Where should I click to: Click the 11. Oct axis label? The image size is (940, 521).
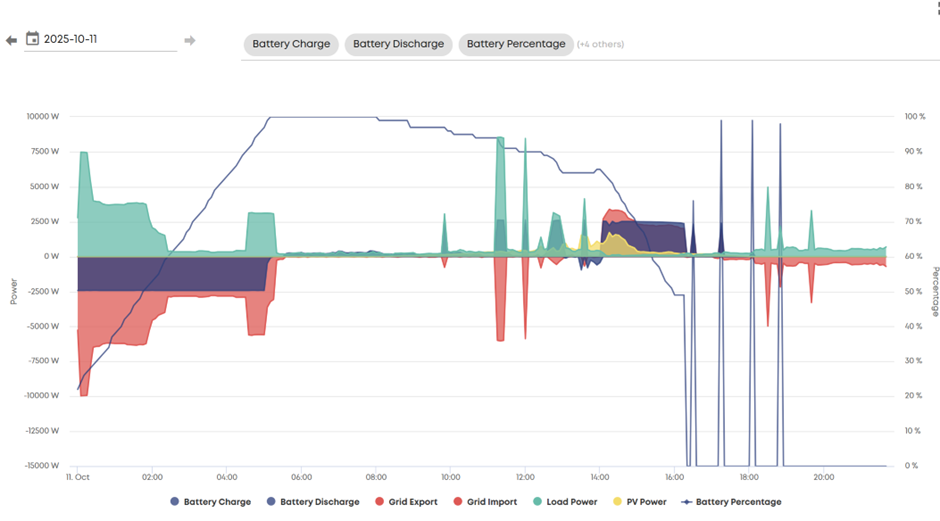[x=78, y=477]
